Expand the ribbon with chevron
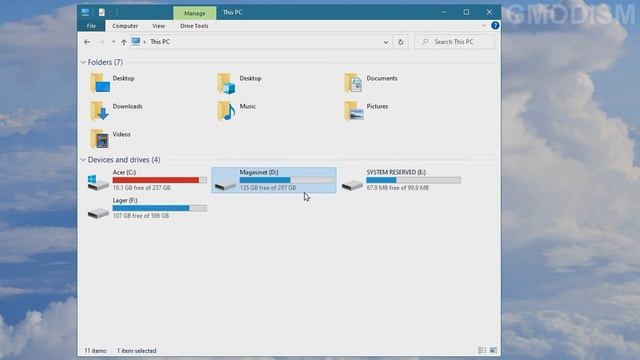640x360 pixels. pos(484,26)
